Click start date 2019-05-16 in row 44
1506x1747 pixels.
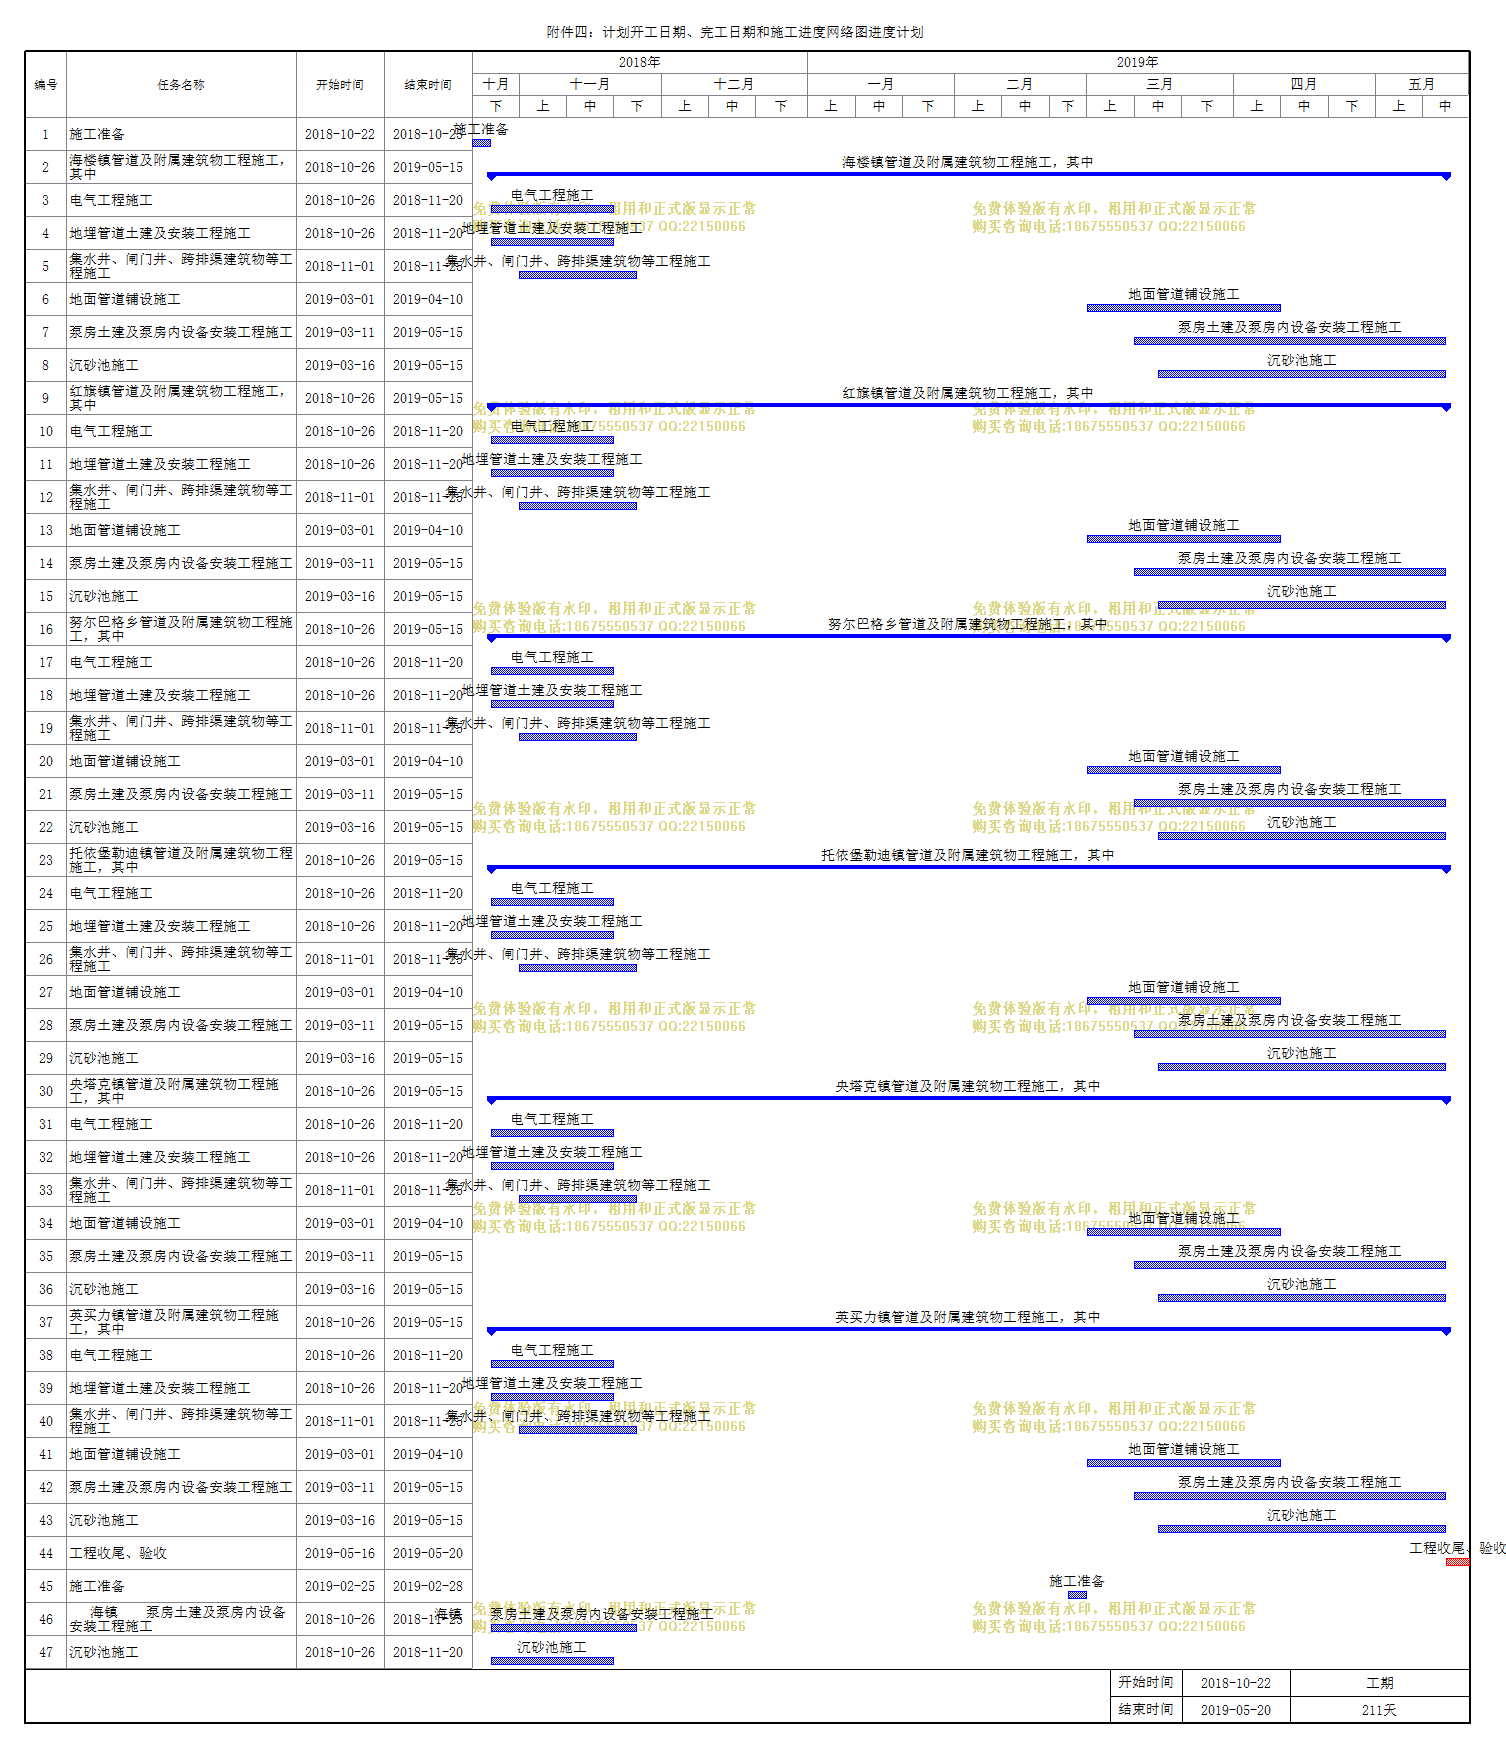tap(340, 1553)
